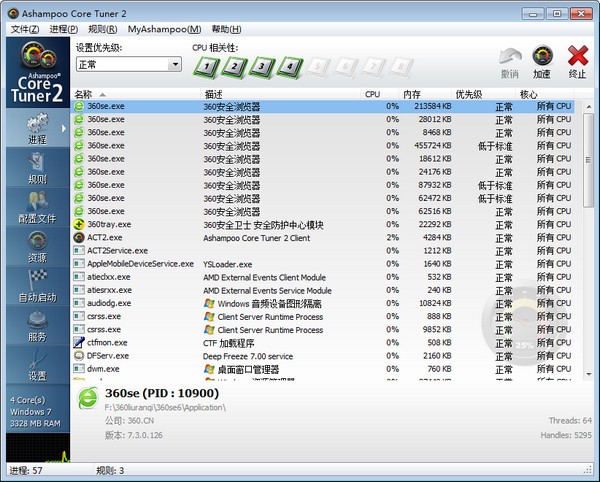Click the large 360se icon in details panel

click(88, 398)
